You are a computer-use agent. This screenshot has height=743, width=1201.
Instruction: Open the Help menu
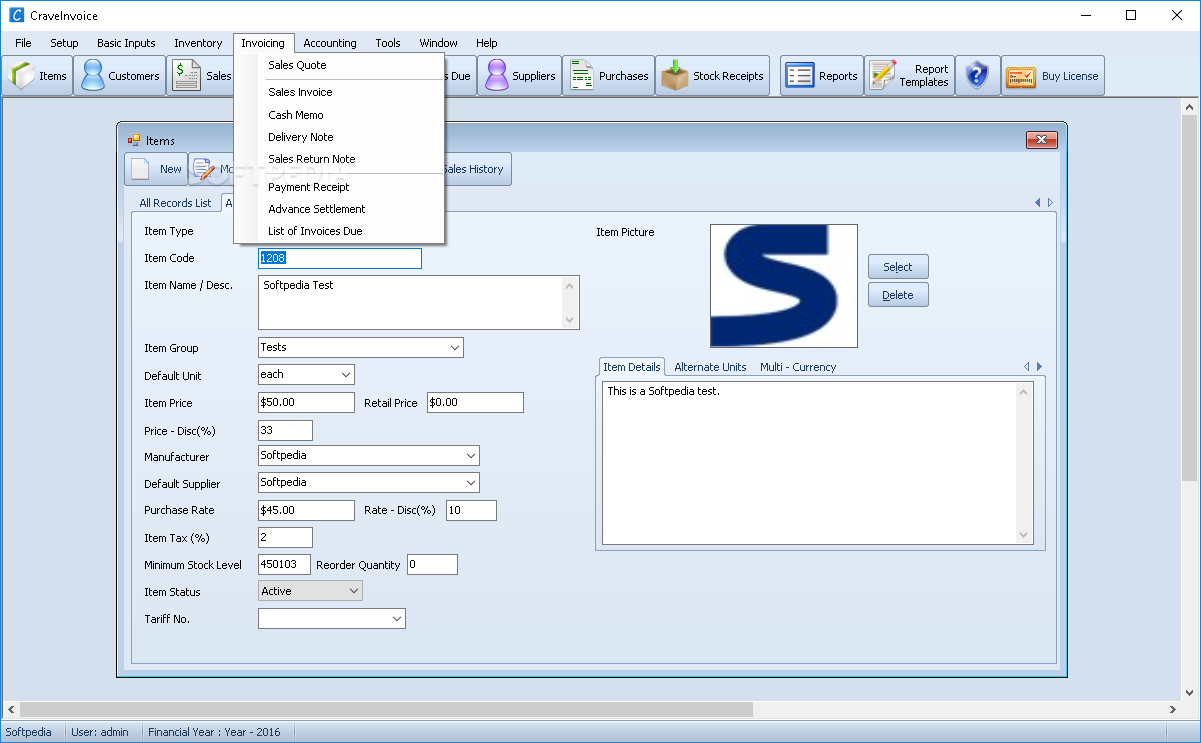pos(487,43)
